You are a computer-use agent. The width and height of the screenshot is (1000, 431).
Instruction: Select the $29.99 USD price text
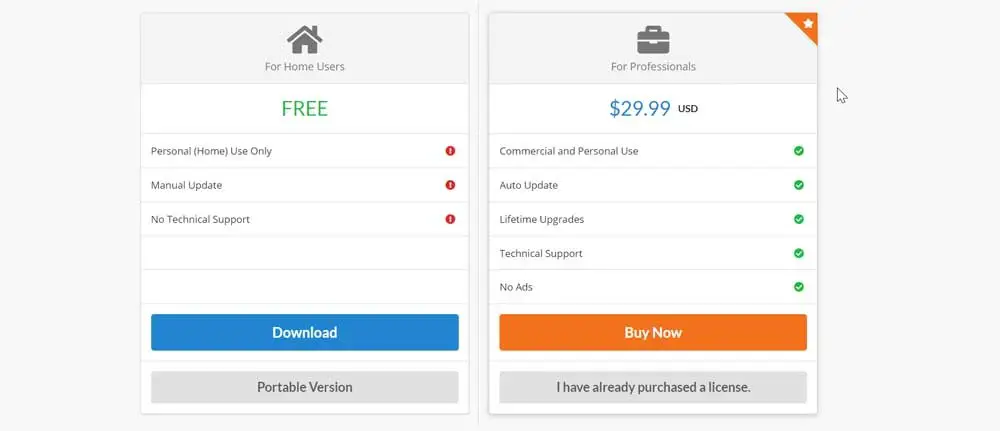(641, 109)
